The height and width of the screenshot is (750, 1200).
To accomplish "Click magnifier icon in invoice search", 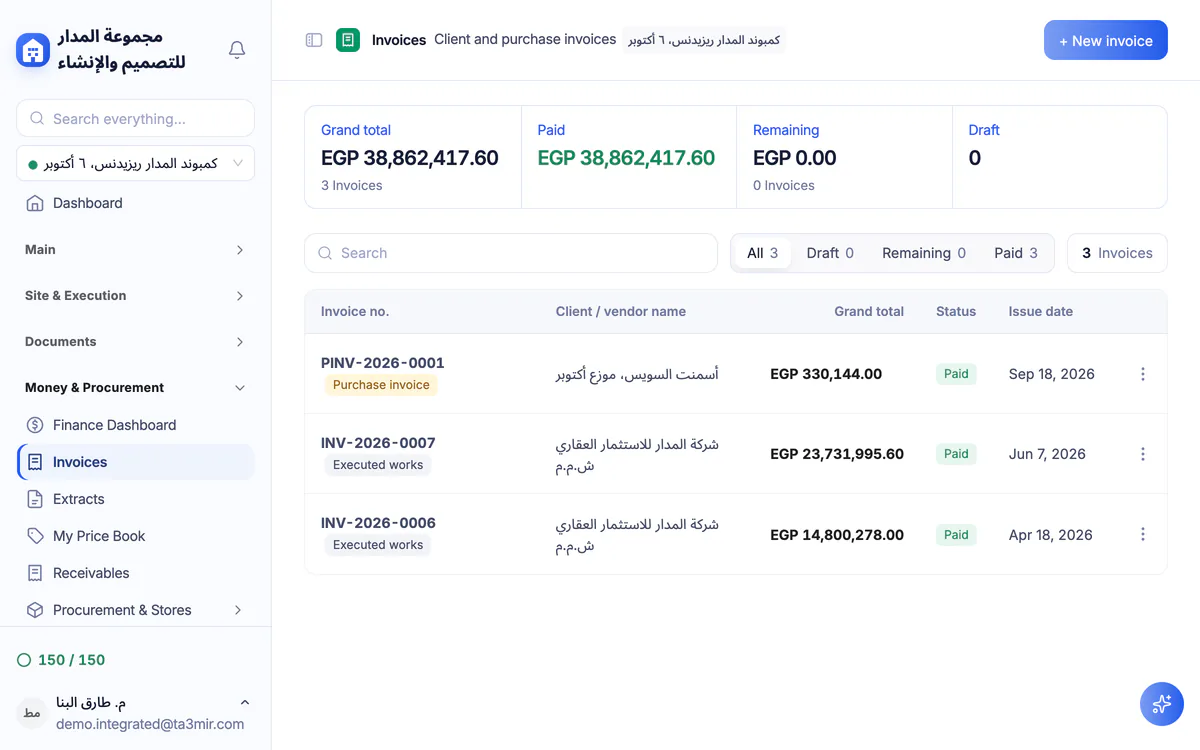I will click(x=325, y=253).
